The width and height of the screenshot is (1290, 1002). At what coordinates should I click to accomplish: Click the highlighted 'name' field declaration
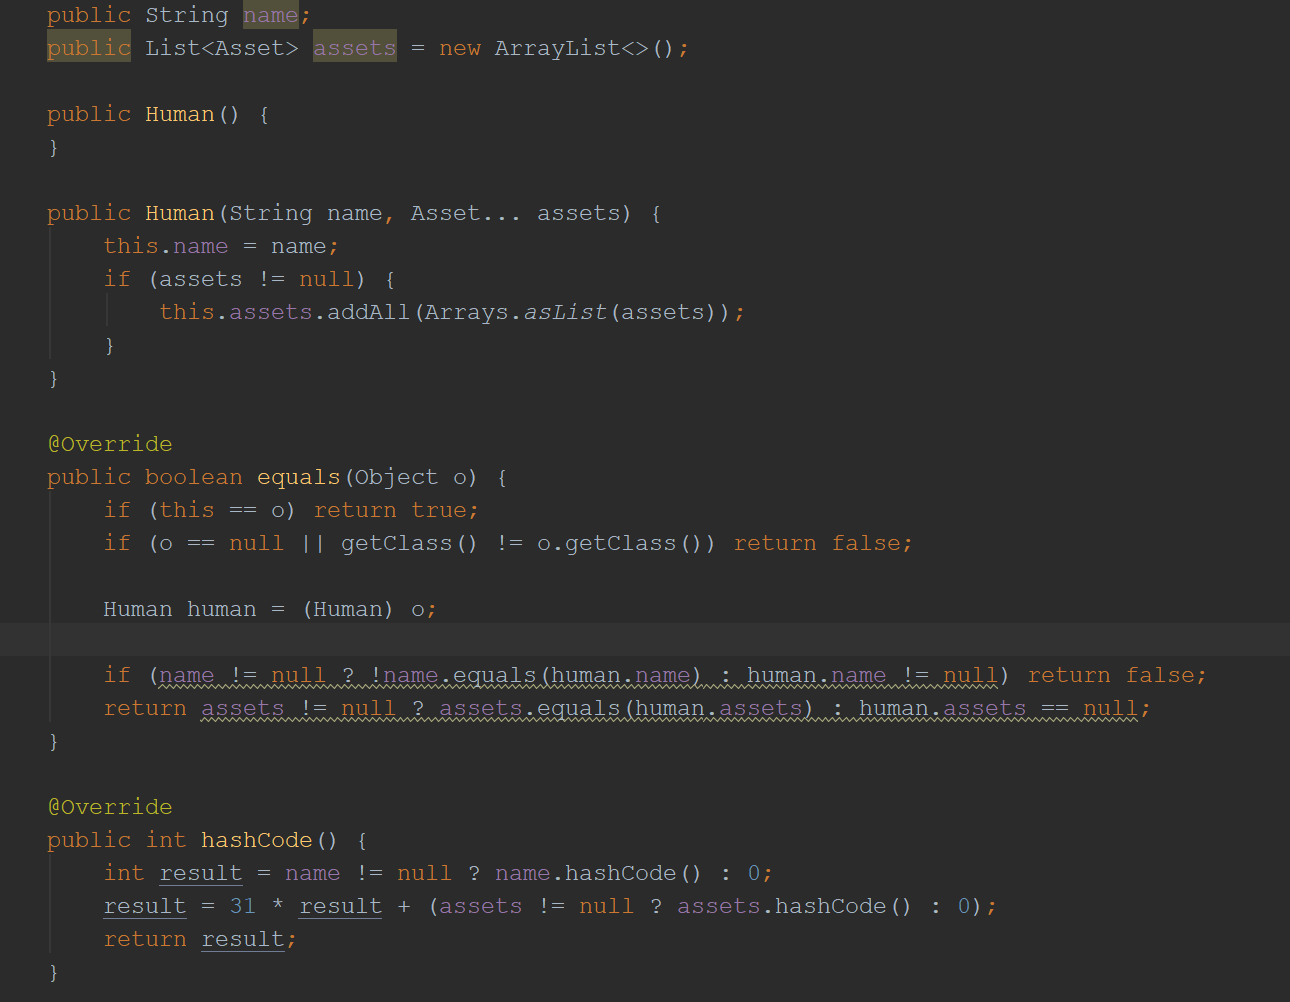270,15
